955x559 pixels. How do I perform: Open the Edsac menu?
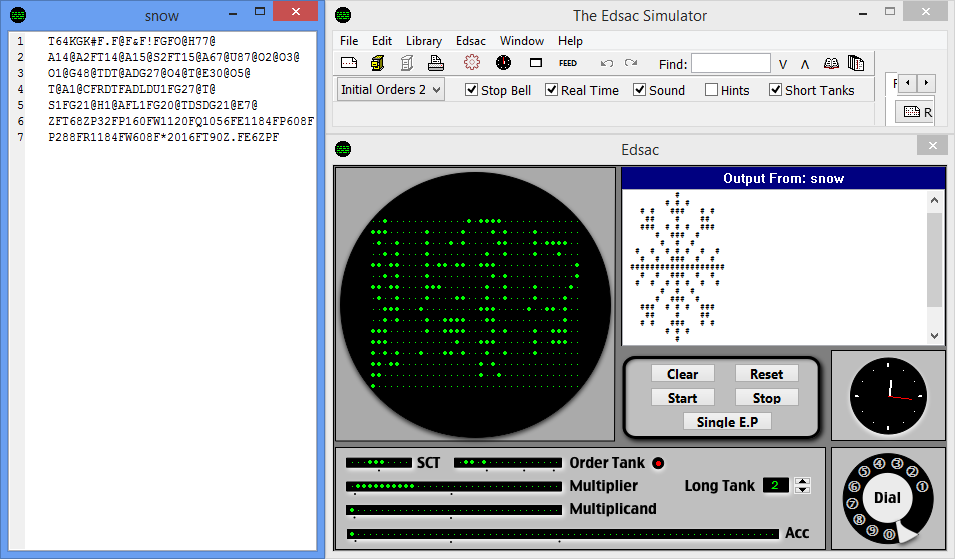click(x=471, y=41)
